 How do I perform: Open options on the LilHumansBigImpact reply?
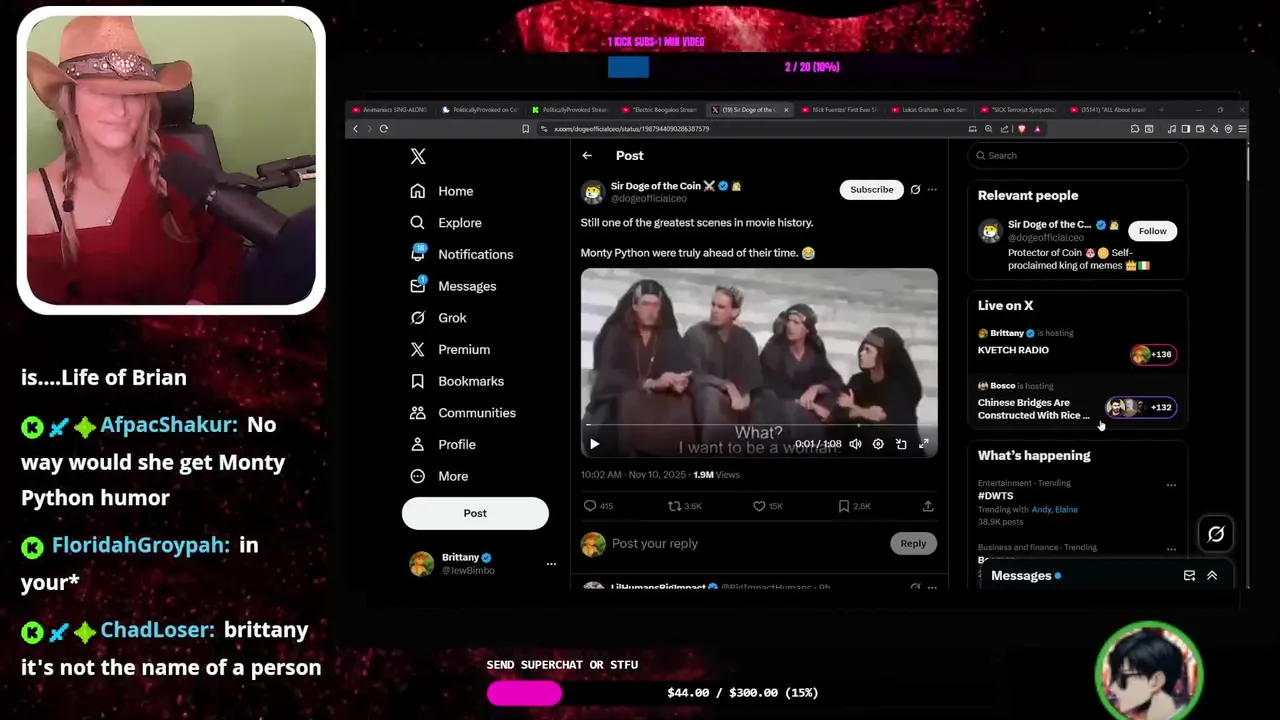coord(932,587)
